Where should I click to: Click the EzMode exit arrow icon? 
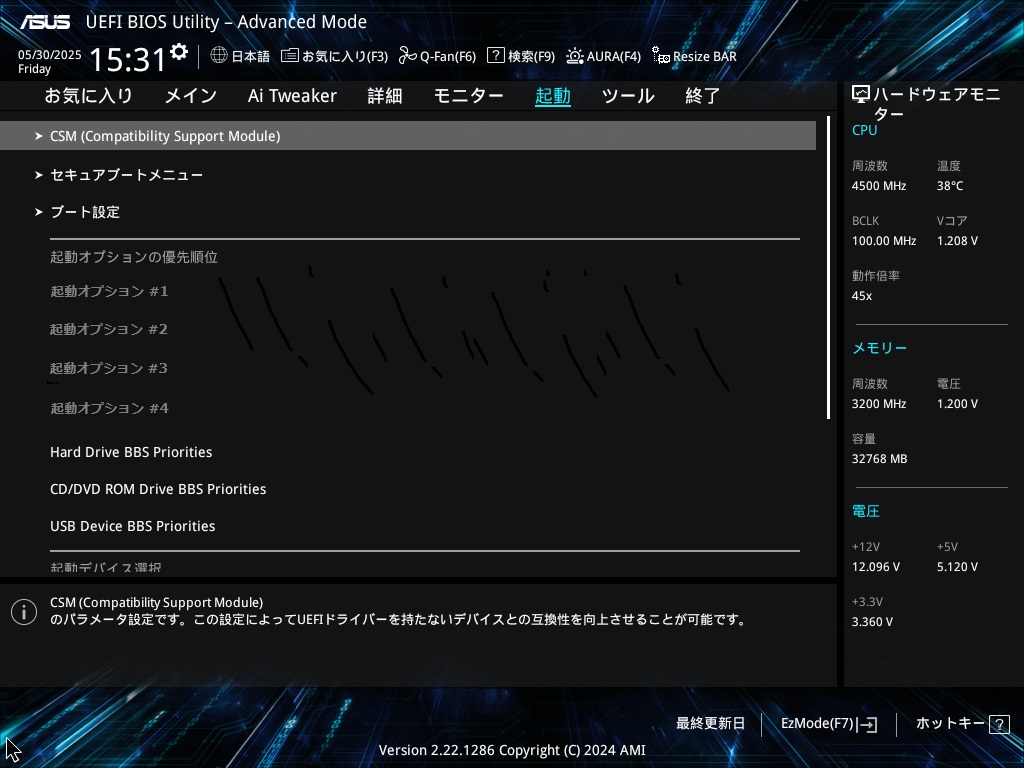pos(867,724)
